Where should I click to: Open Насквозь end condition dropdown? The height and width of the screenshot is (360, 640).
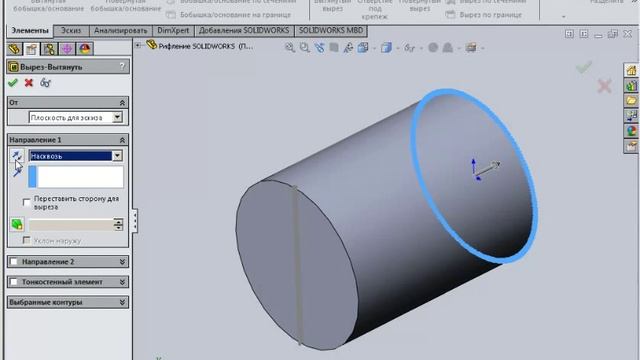117,156
